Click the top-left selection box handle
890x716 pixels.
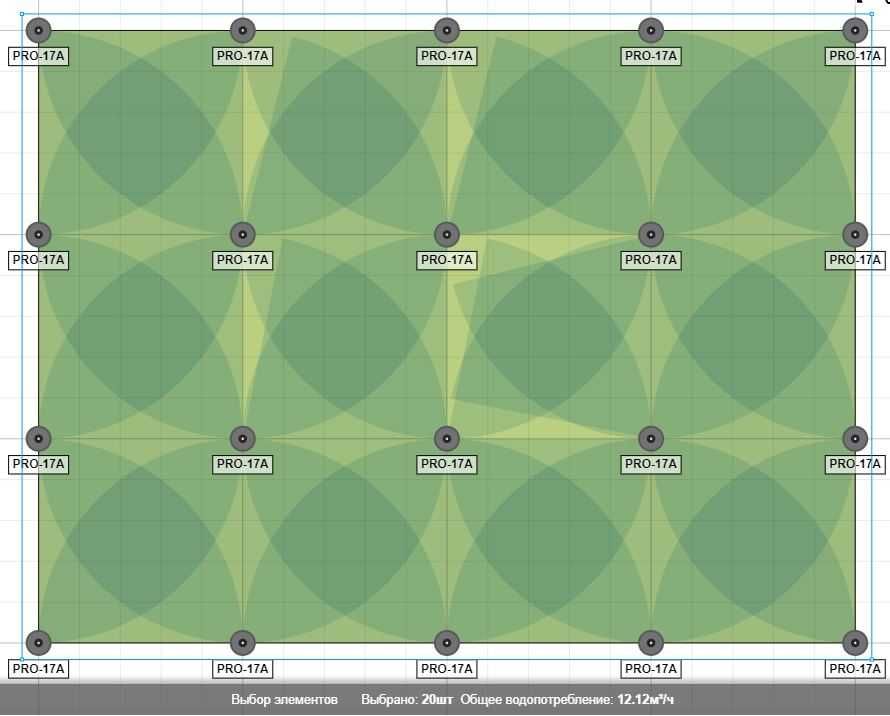pyautogui.click(x=22, y=14)
